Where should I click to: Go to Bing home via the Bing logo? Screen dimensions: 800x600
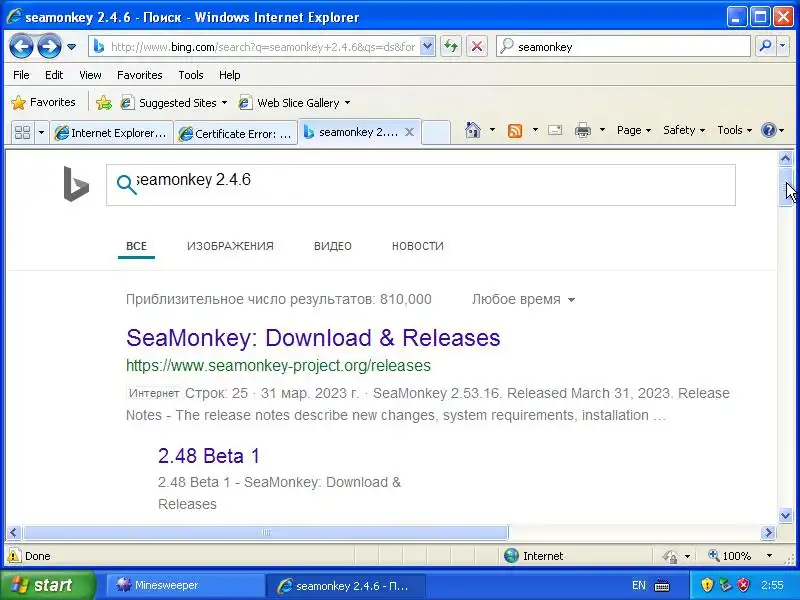click(76, 184)
